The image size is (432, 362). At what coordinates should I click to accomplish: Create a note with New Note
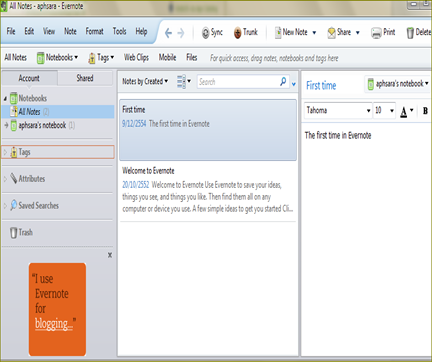coord(291,32)
